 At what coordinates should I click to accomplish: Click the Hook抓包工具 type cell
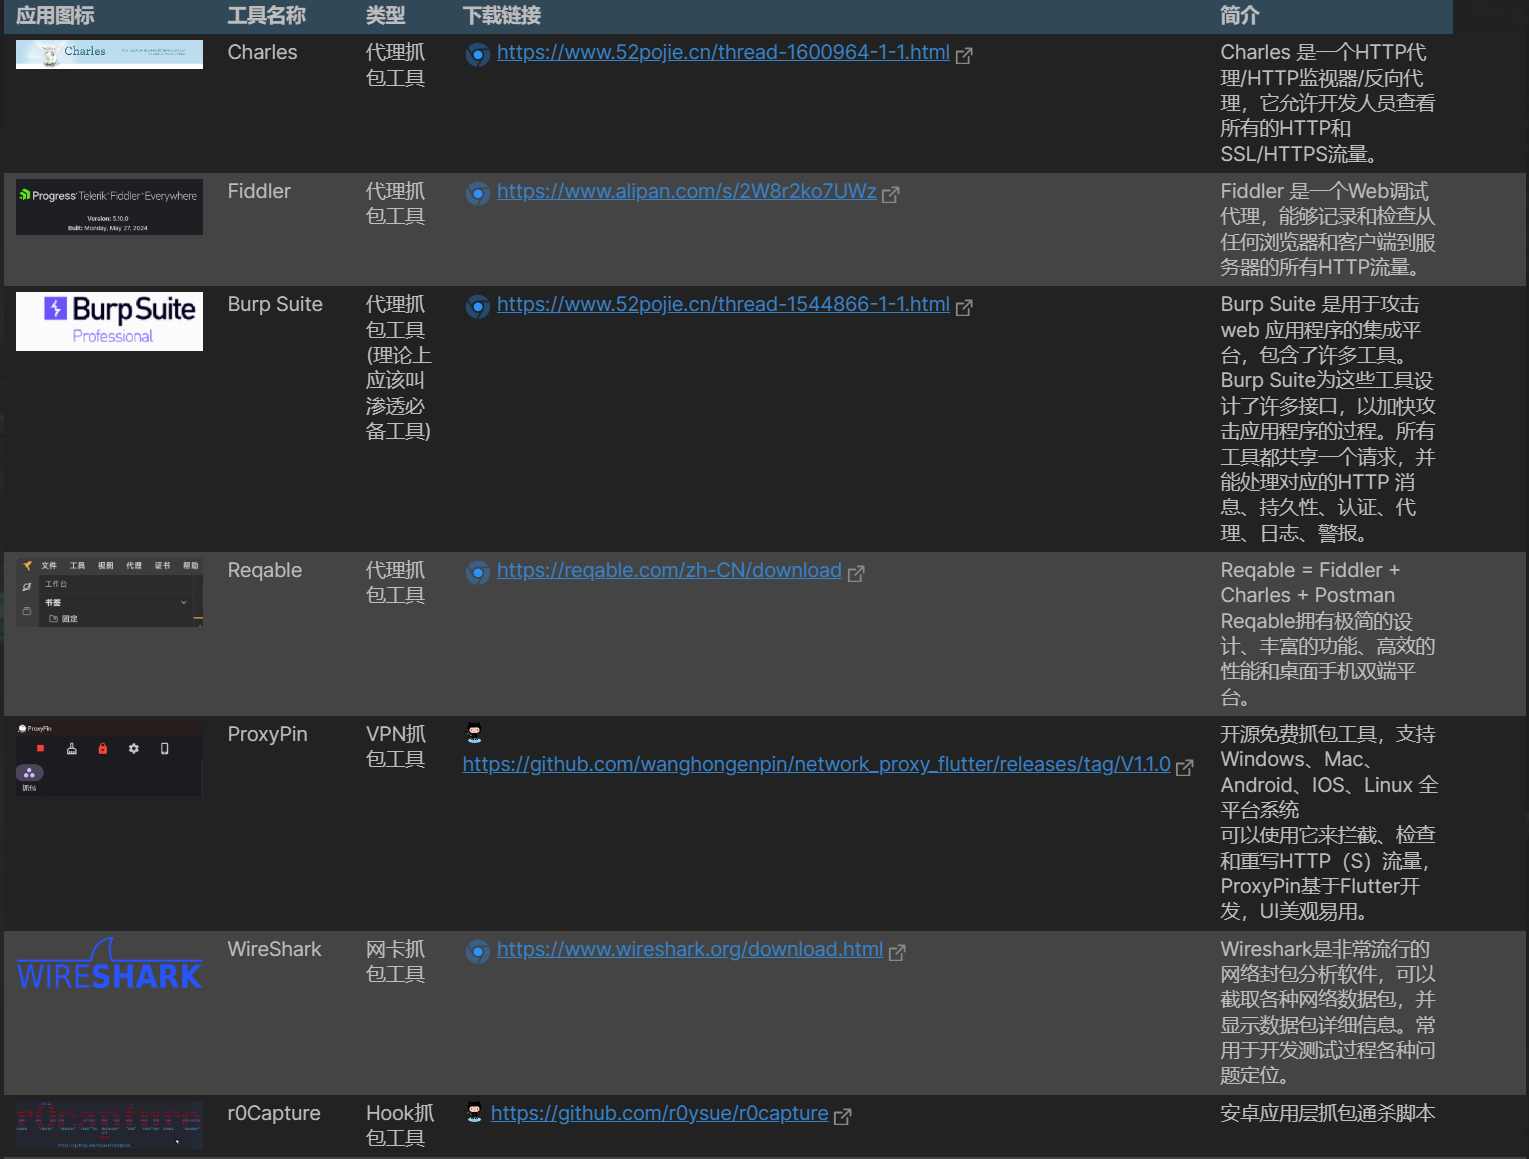click(x=400, y=1126)
